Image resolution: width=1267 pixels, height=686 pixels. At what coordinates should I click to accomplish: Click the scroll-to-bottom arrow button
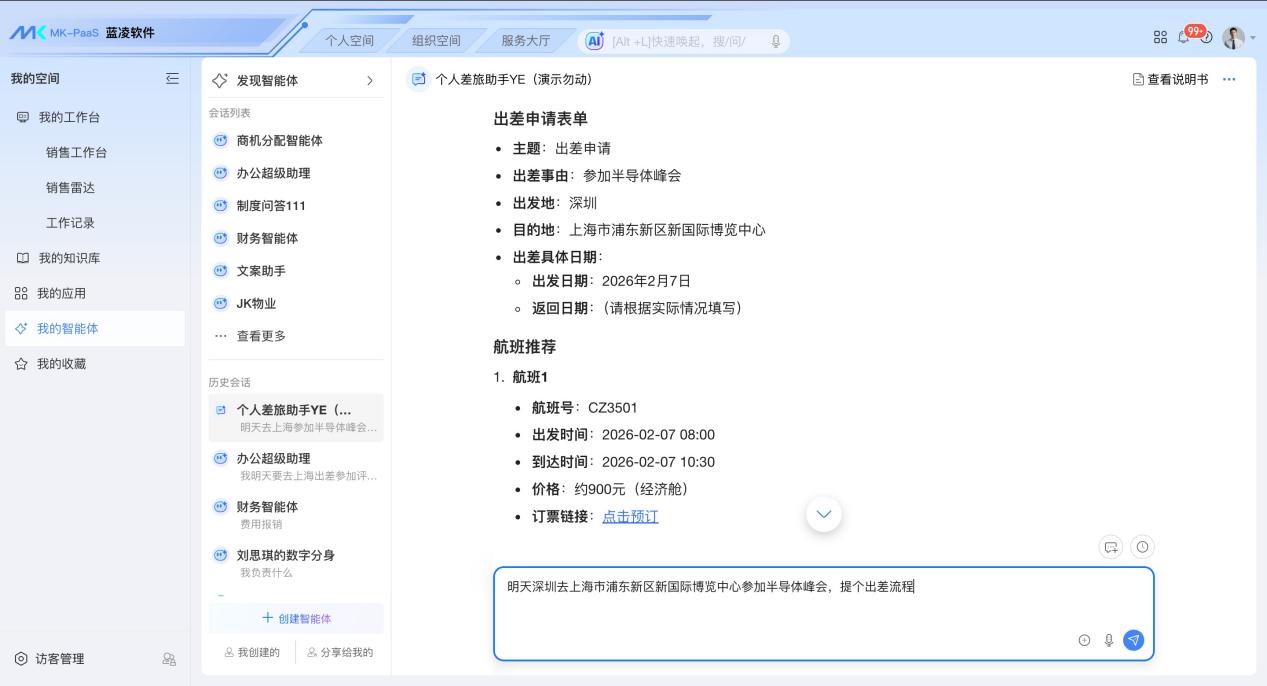[x=824, y=514]
